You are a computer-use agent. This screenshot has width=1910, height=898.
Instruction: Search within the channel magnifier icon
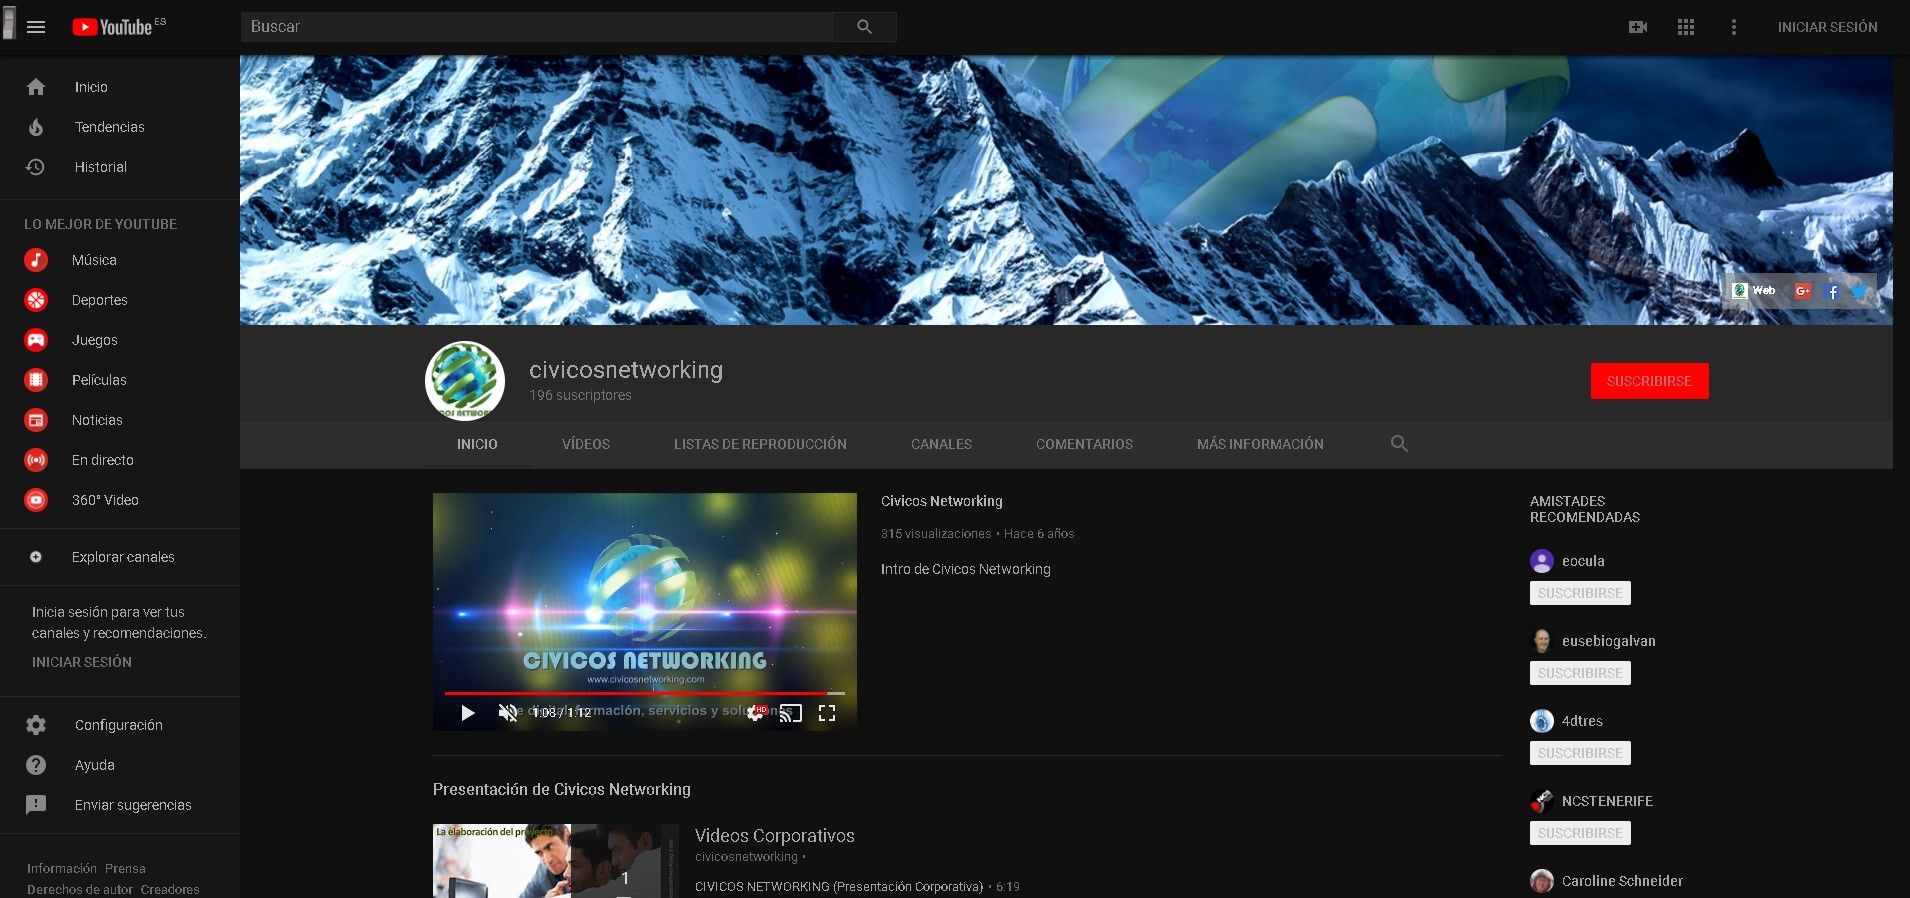(x=1399, y=444)
